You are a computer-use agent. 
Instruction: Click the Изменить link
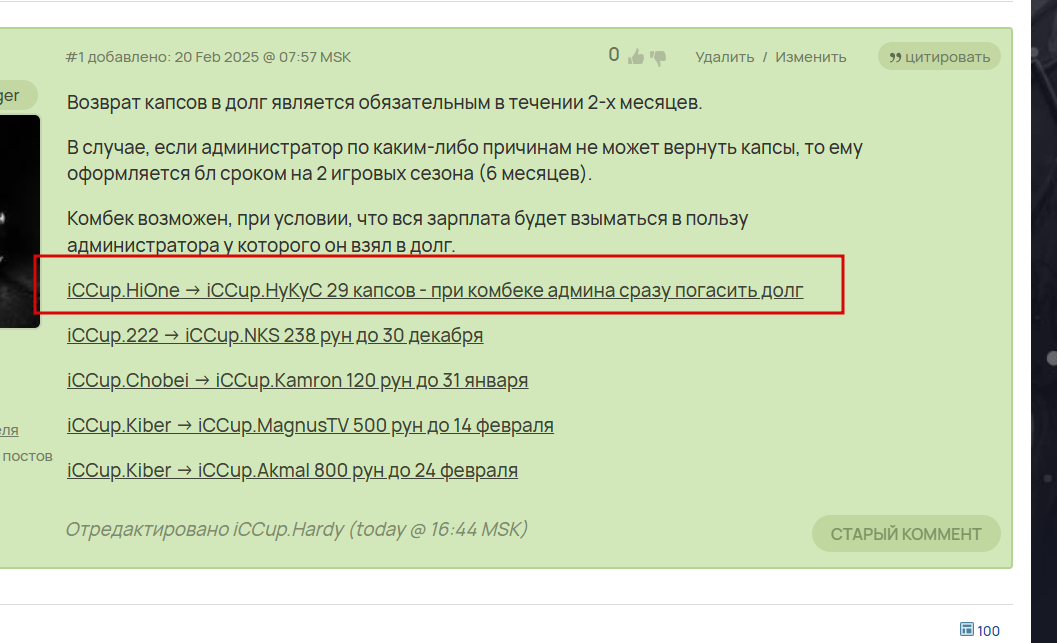(x=810, y=57)
